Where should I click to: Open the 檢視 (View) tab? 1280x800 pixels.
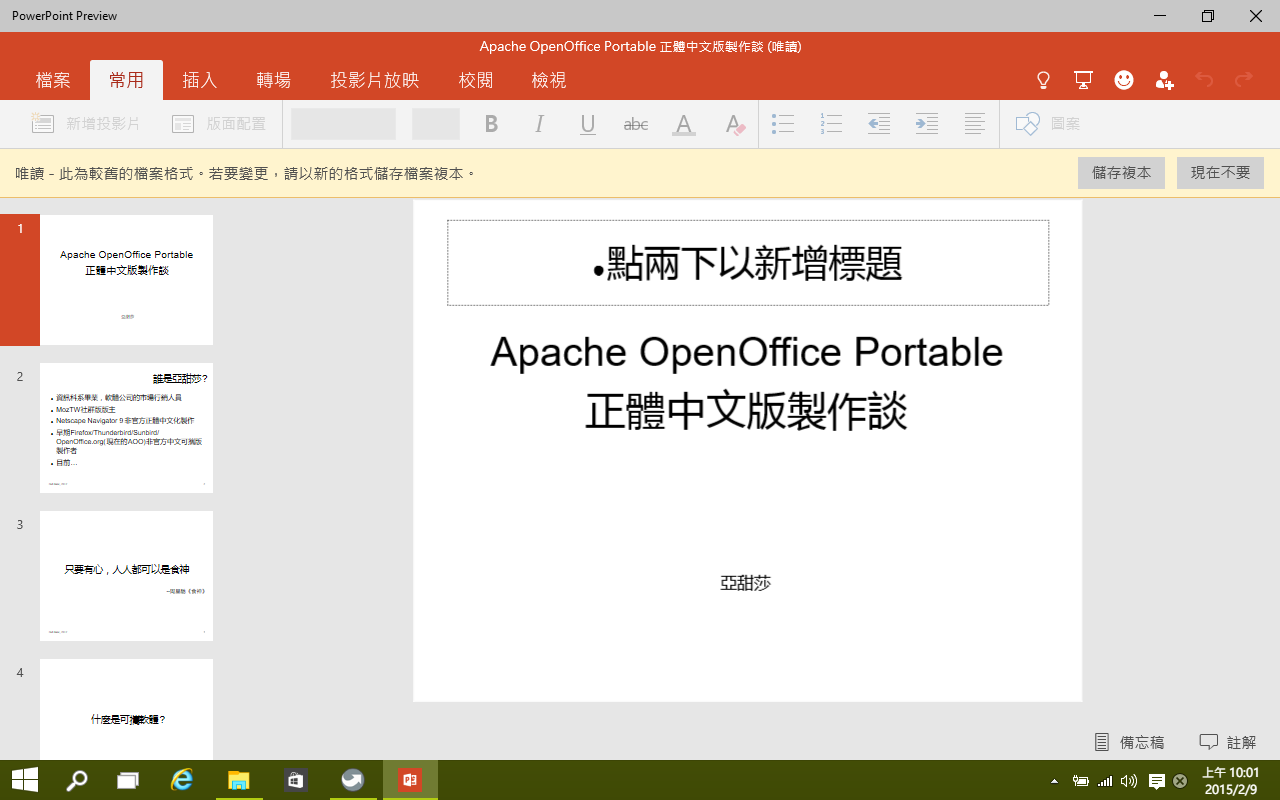[x=549, y=80]
